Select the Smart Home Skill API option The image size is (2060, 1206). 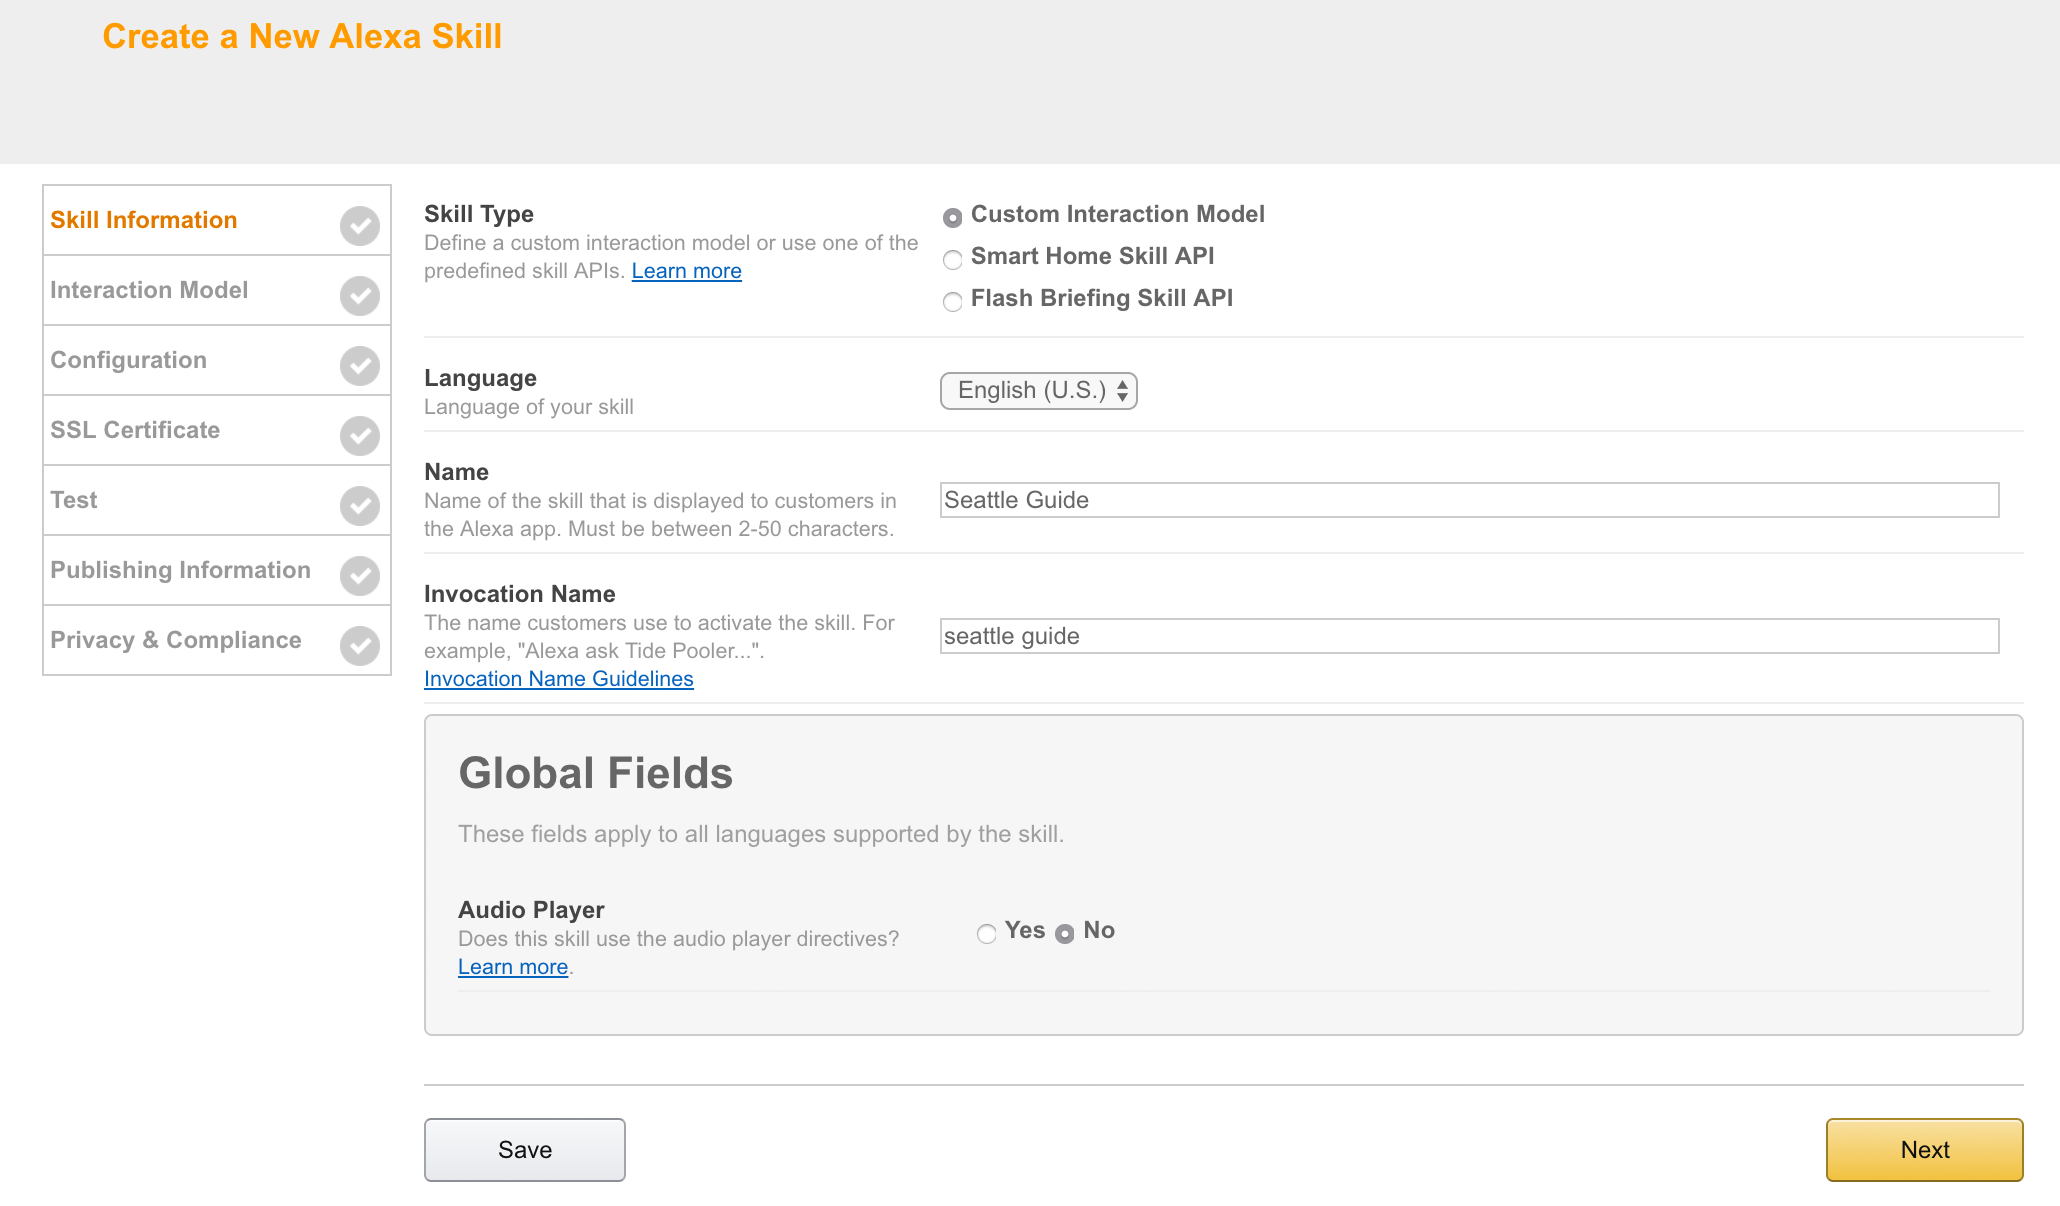point(952,259)
